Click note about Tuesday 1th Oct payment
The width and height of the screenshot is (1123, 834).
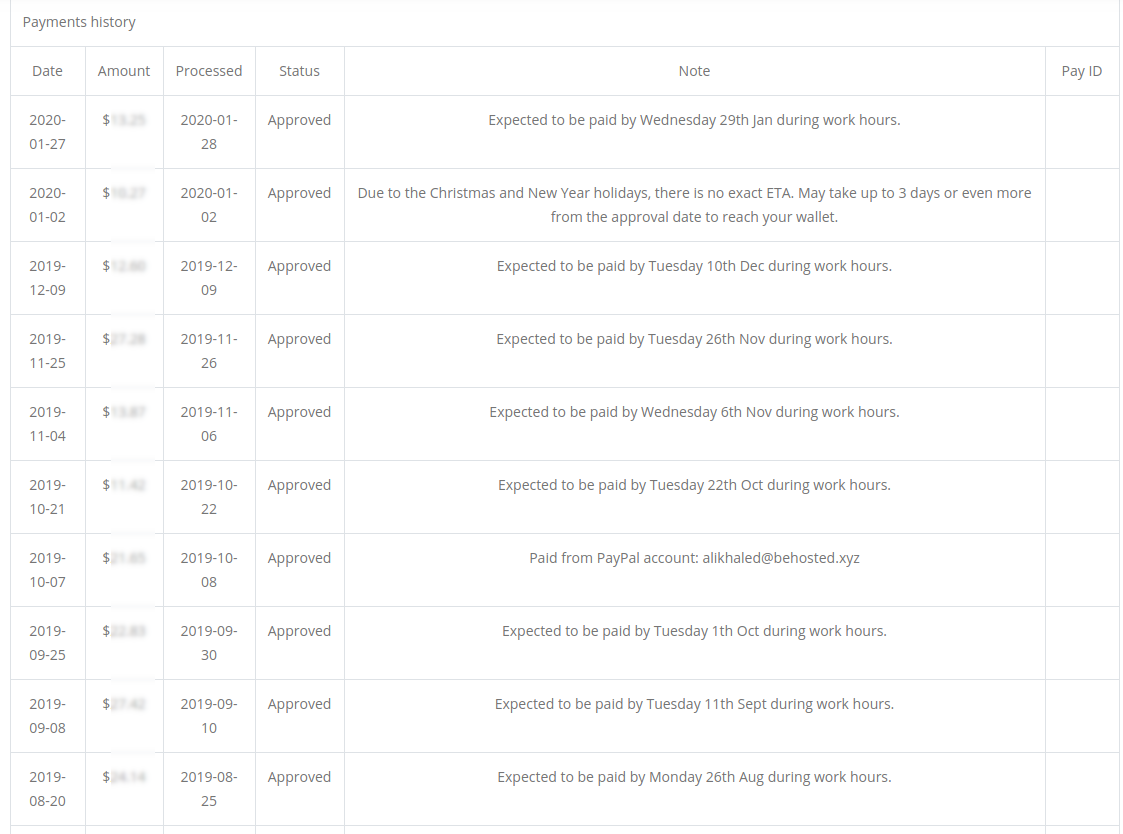(694, 631)
